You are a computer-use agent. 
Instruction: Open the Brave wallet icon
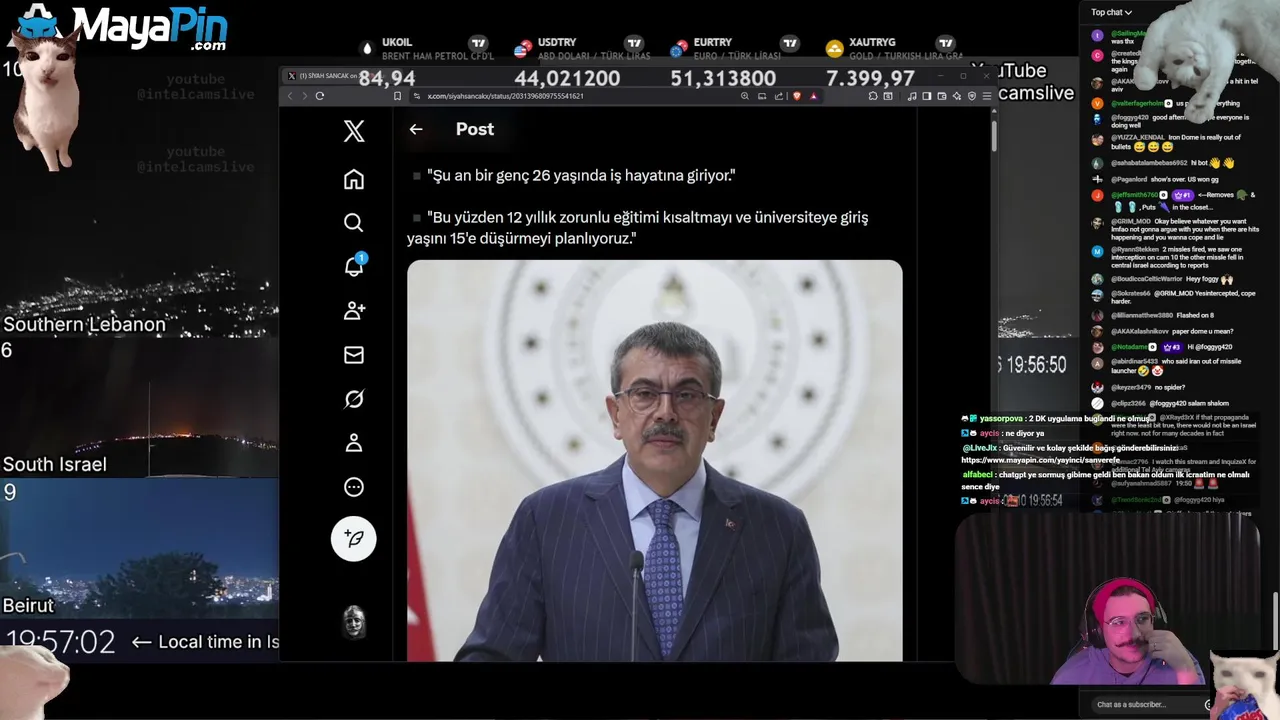tap(942, 96)
